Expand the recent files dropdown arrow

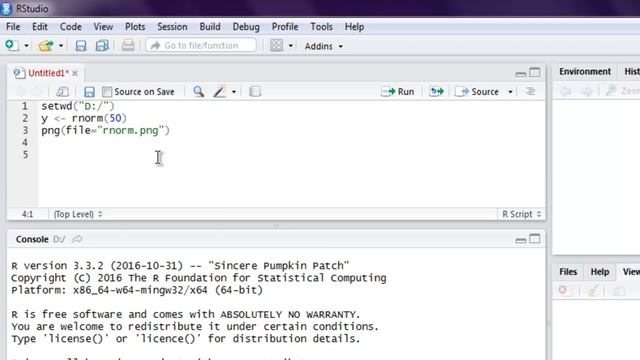[61, 46]
